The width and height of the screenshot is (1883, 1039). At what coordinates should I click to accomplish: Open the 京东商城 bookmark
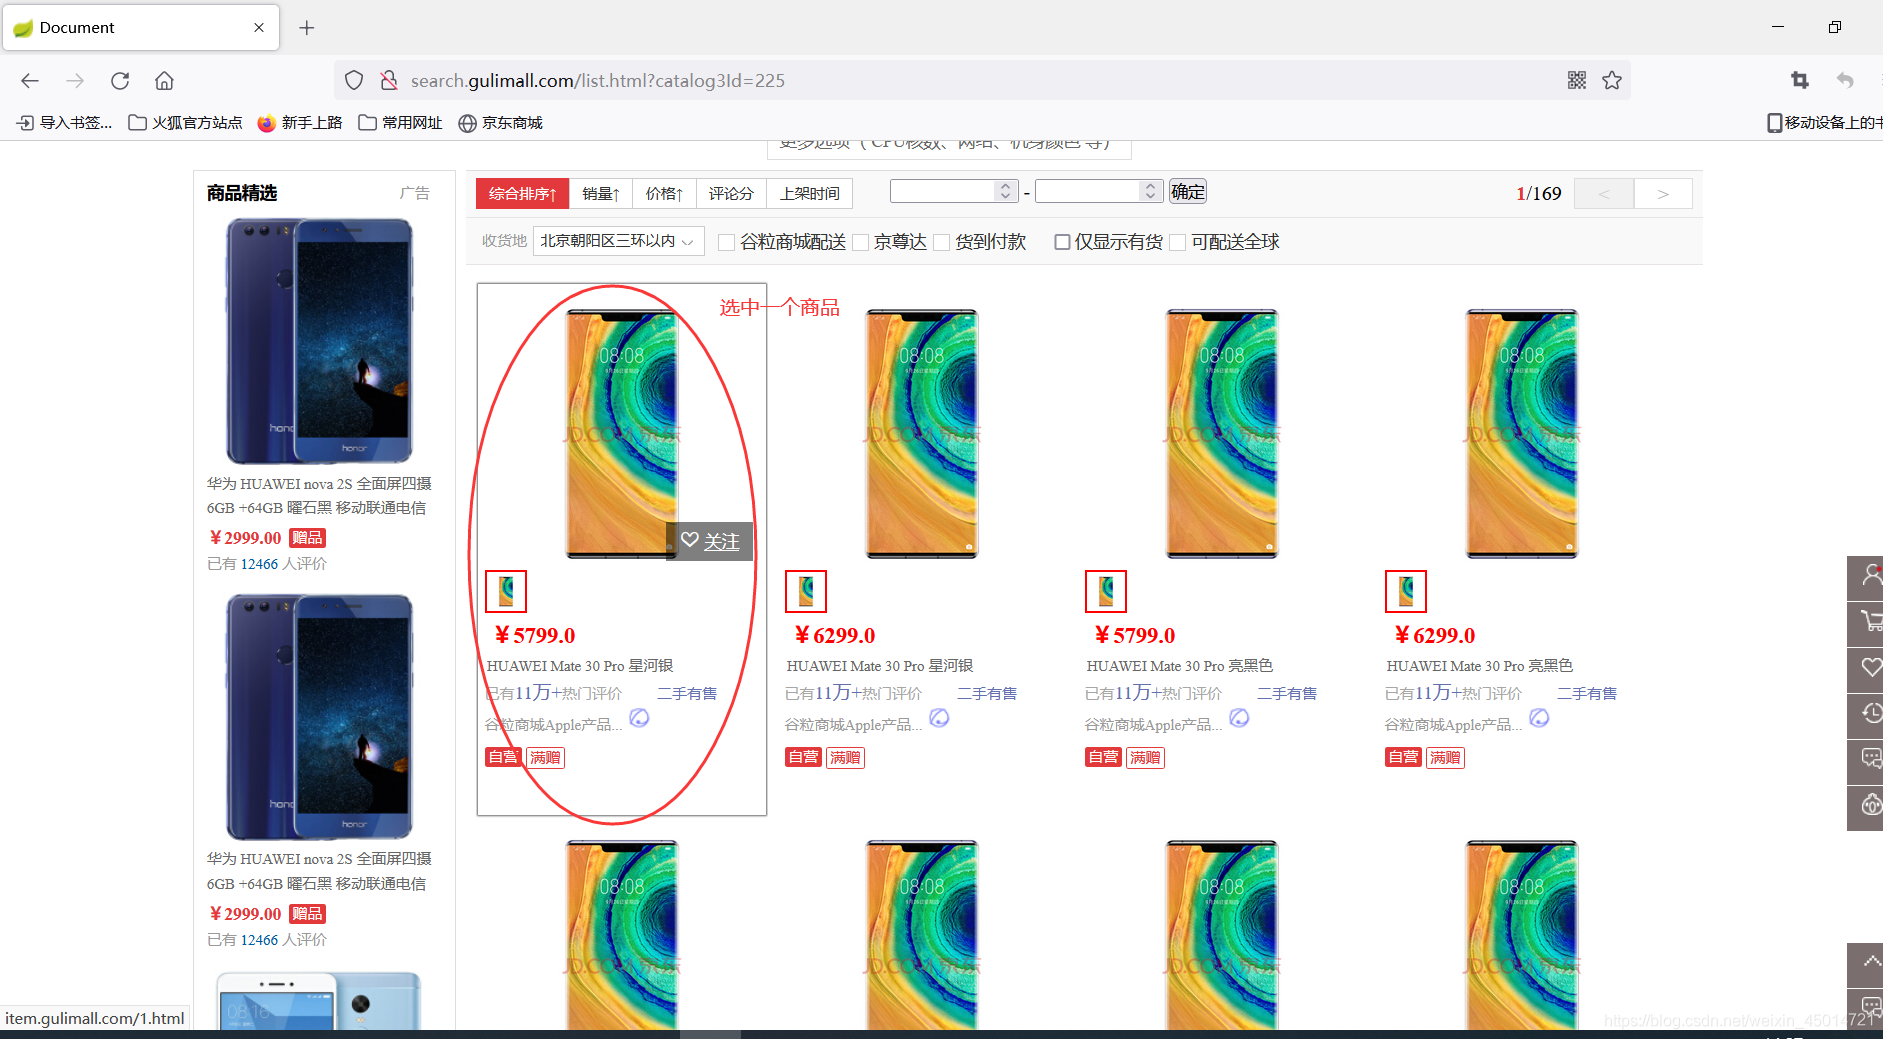(501, 123)
